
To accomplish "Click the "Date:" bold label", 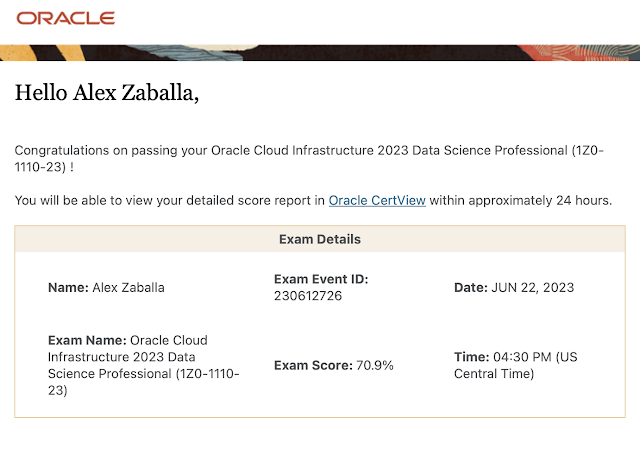I will click(x=471, y=288).
